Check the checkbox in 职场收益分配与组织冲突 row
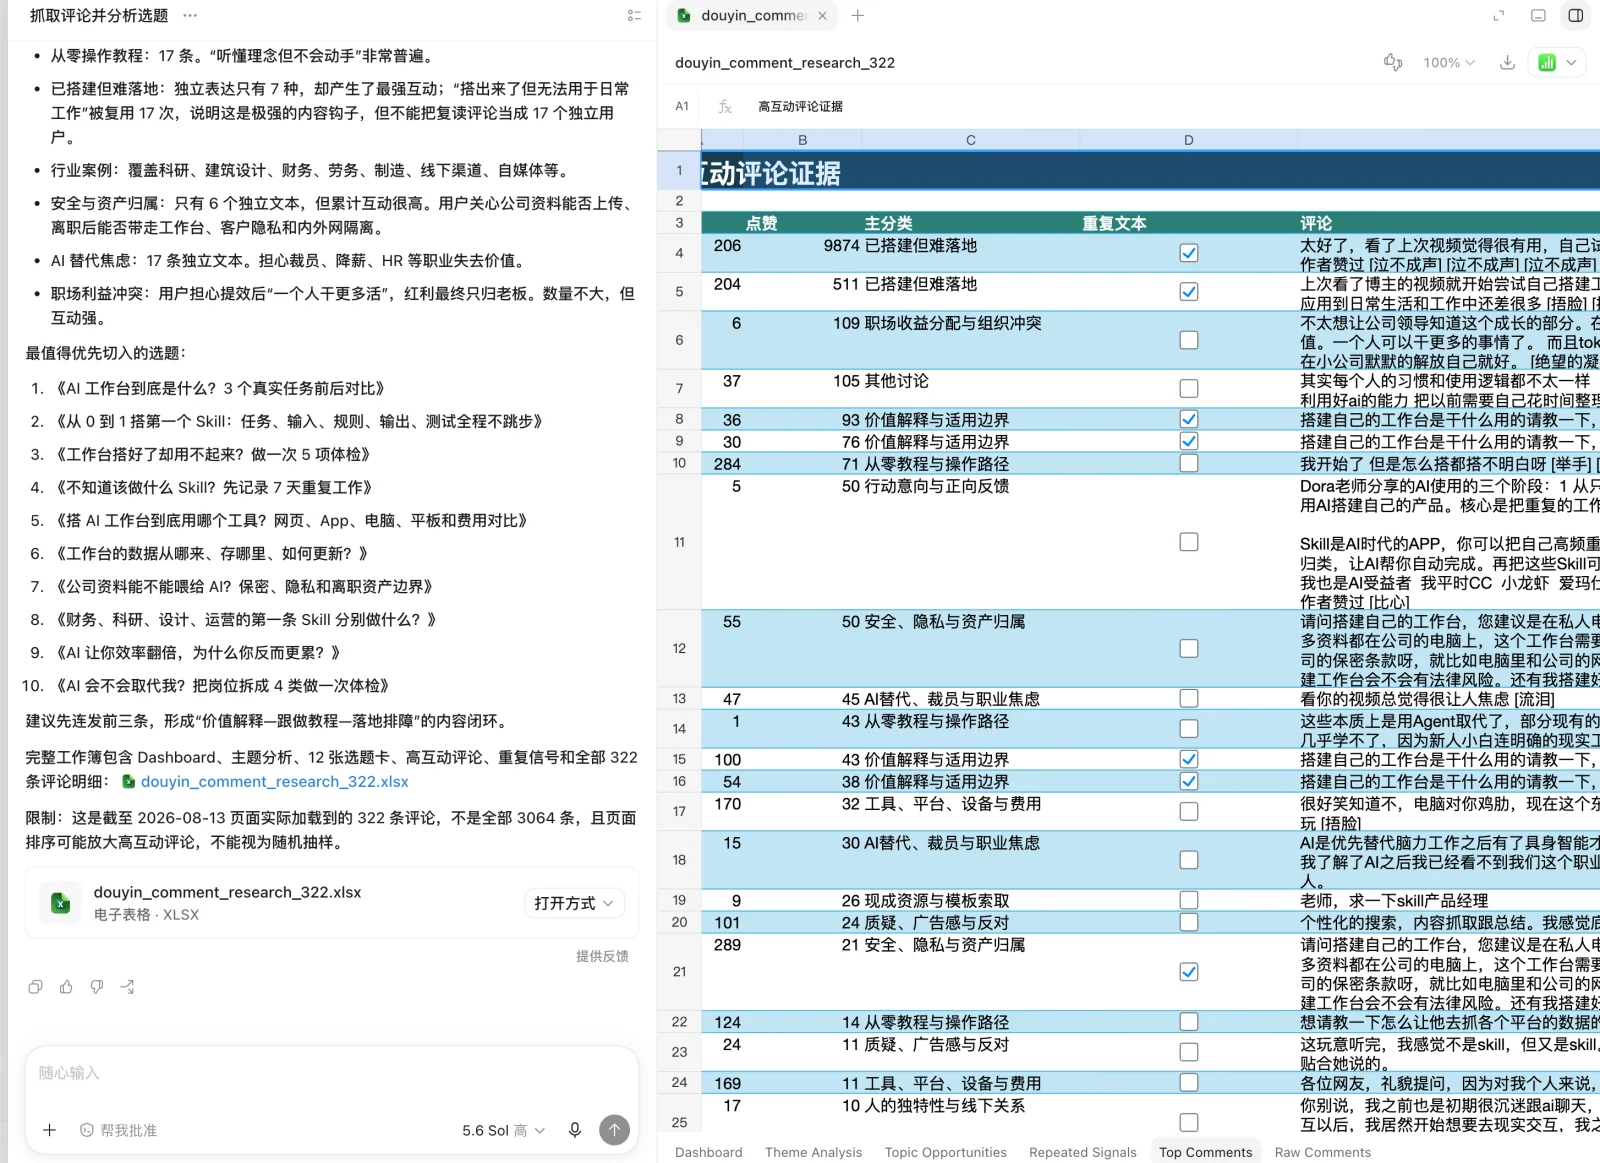The height and width of the screenshot is (1163, 1600). pos(1188,340)
